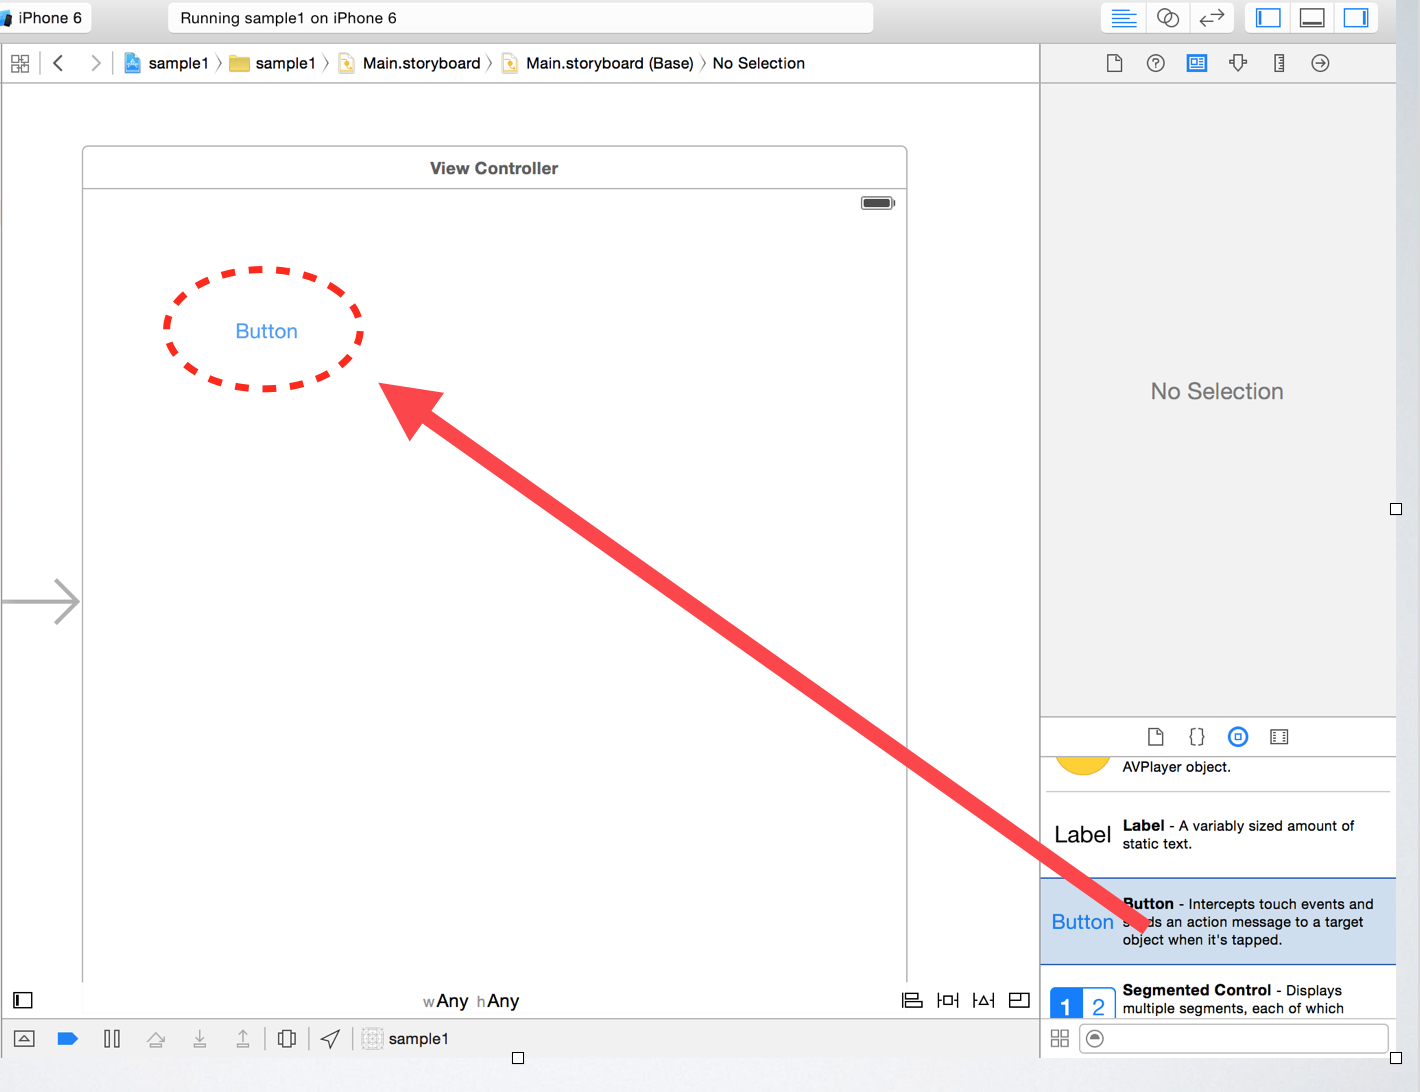Open related items navigation menu
The image size is (1420, 1092).
tap(20, 63)
